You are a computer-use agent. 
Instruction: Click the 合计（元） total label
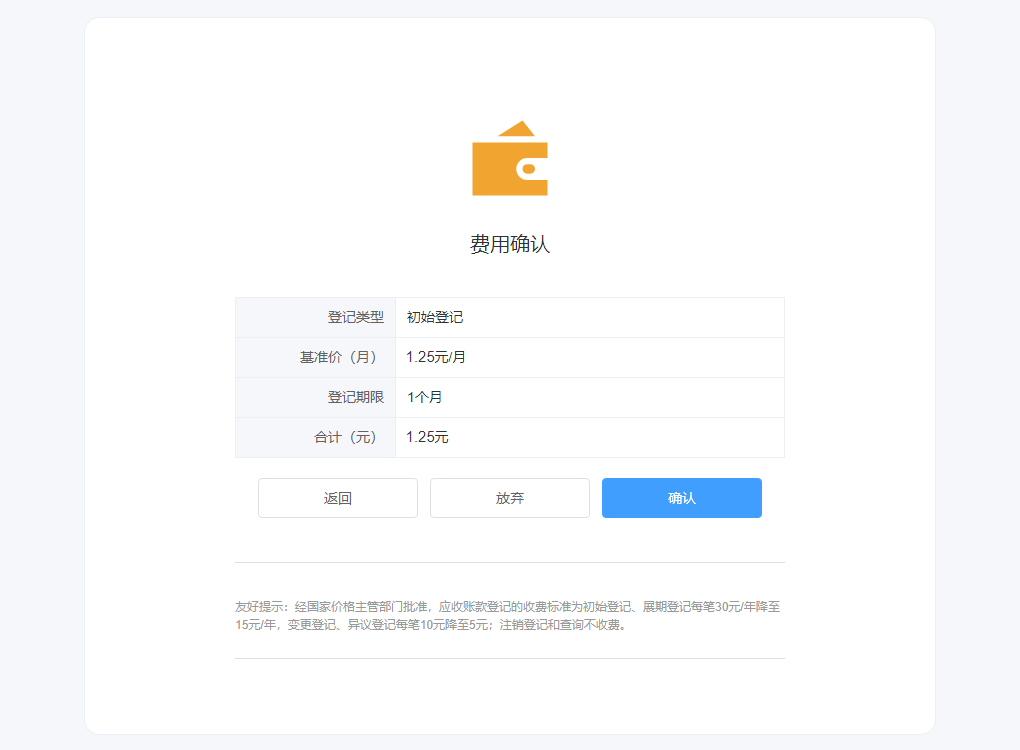344,437
